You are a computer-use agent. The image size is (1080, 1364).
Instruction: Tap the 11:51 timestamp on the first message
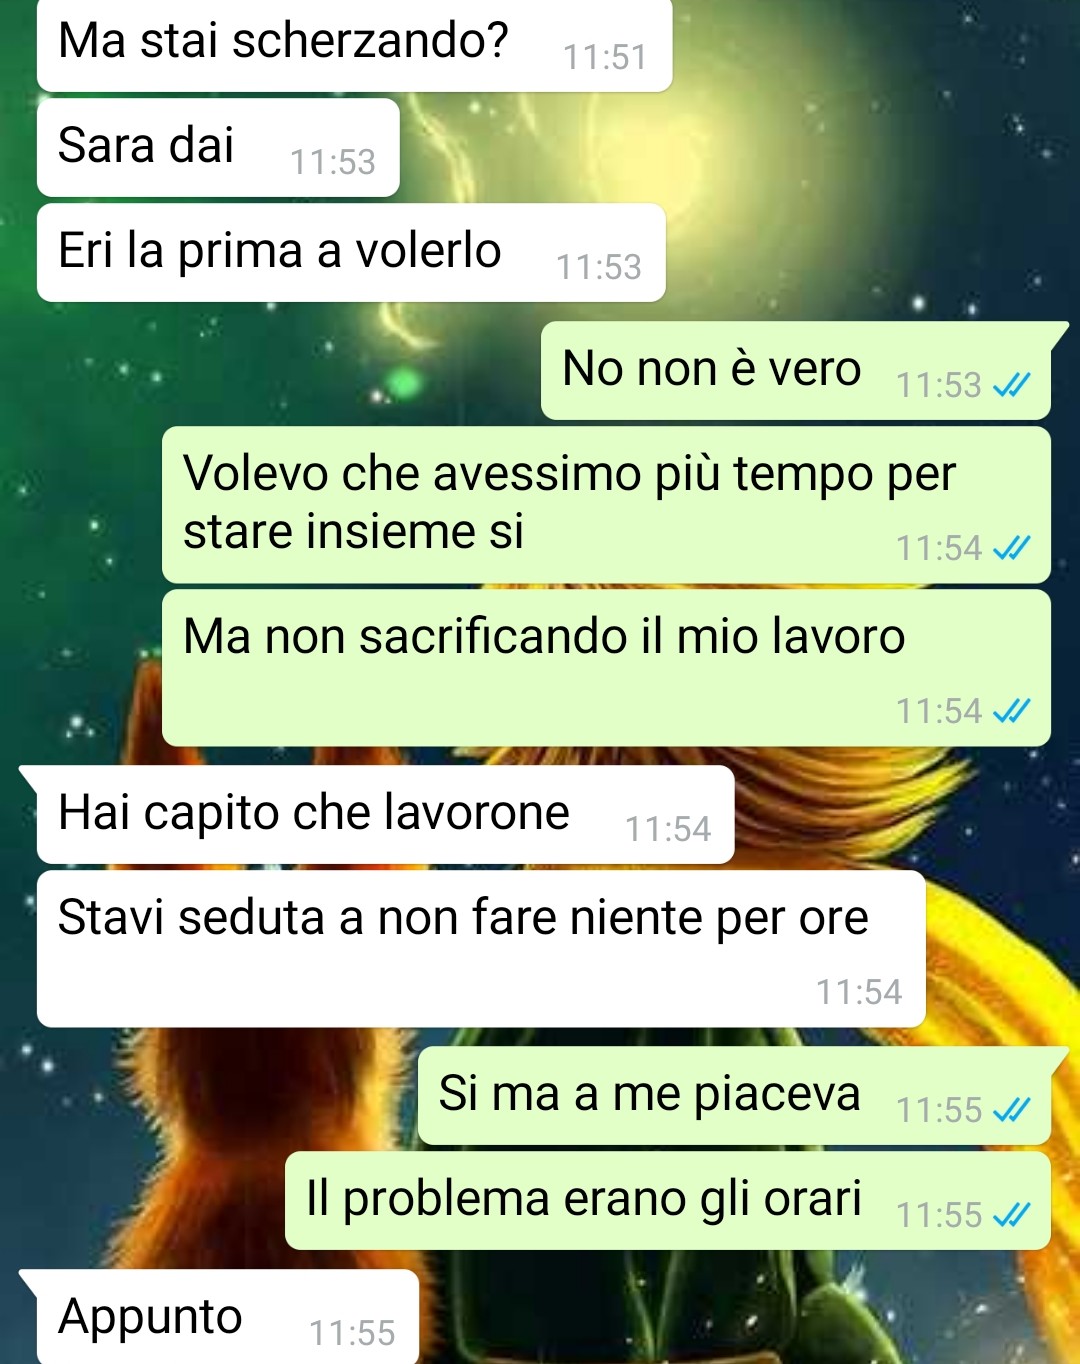click(x=605, y=58)
